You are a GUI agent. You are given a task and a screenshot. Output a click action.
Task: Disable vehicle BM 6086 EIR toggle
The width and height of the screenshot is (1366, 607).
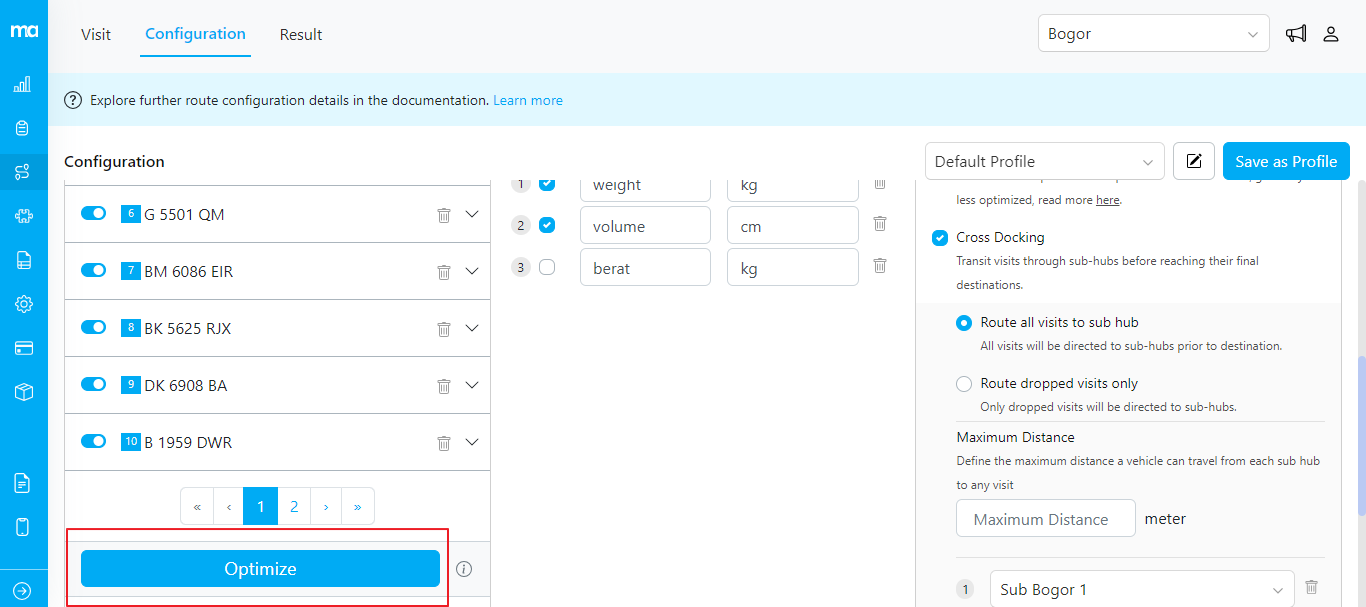pos(94,271)
